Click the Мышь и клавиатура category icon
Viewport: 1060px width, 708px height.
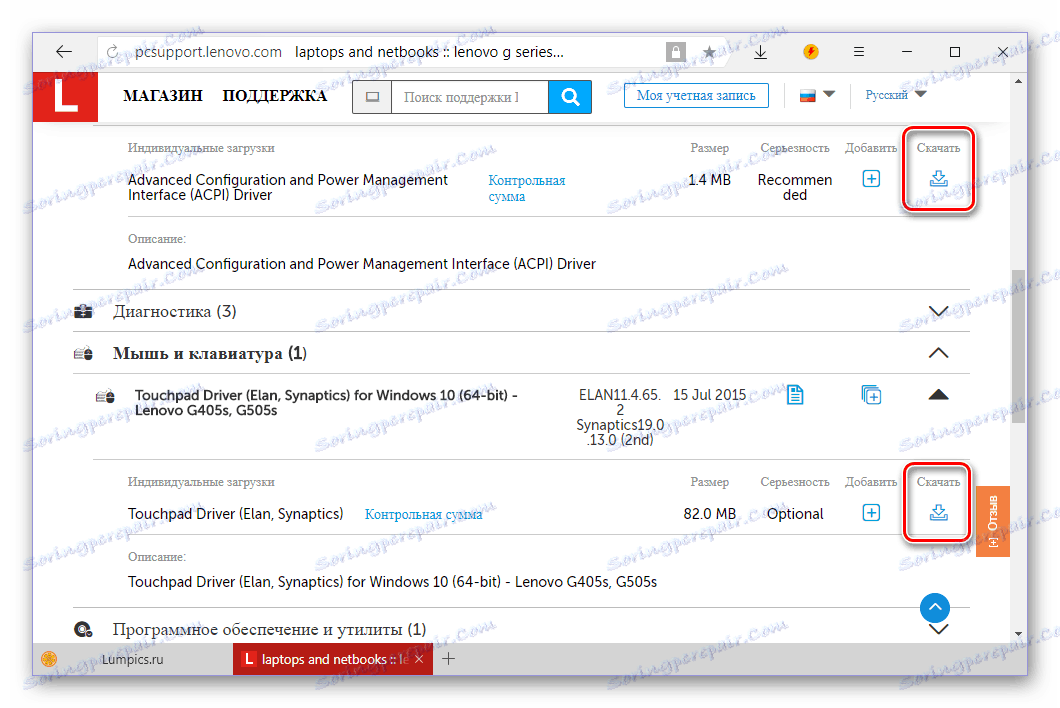pos(84,353)
